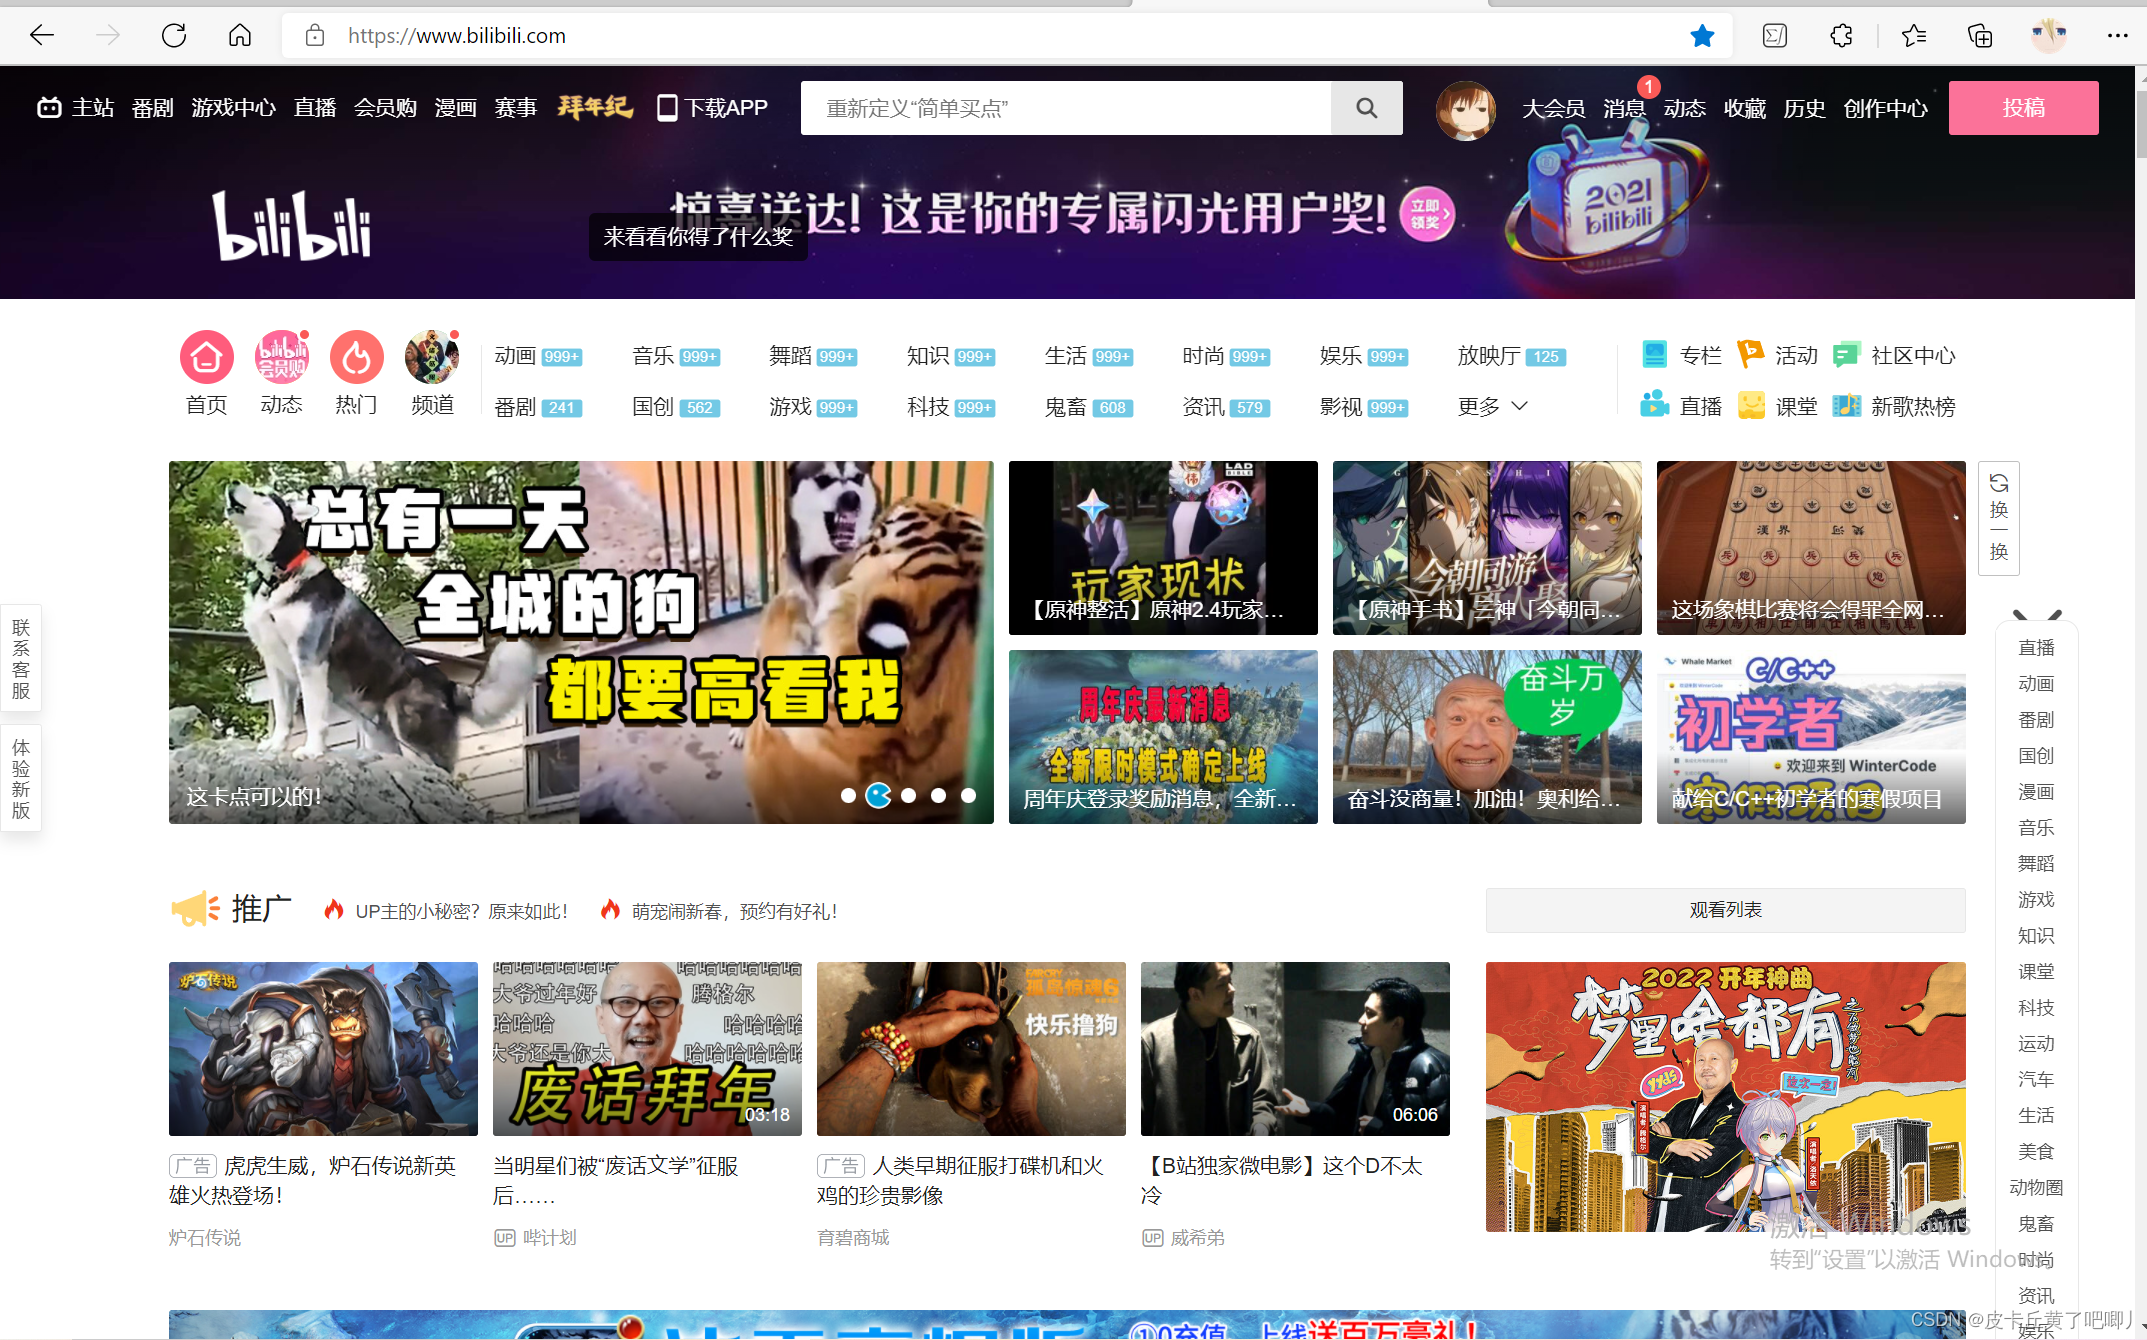Open 历史 history in header
This screenshot has height=1340, width=2147.
tap(1805, 108)
